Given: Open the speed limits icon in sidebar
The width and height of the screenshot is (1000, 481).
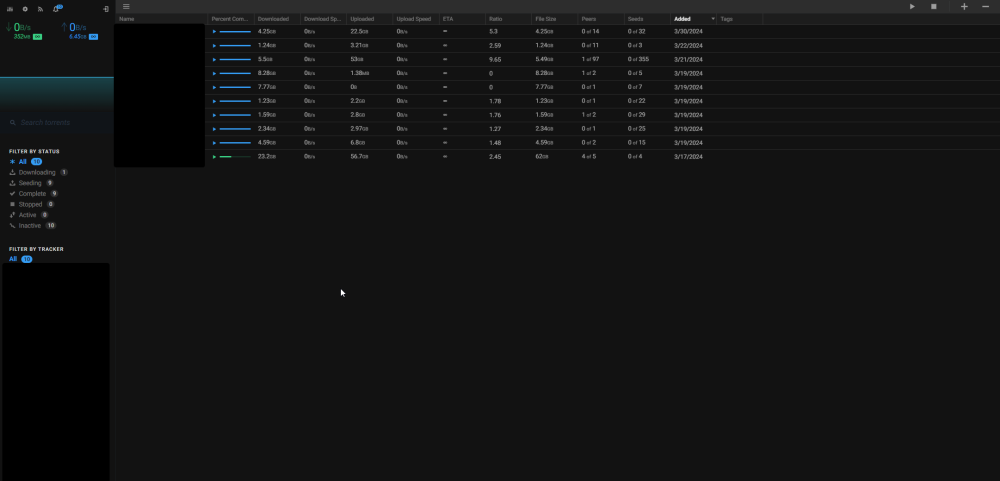Looking at the screenshot, I should (10, 9).
